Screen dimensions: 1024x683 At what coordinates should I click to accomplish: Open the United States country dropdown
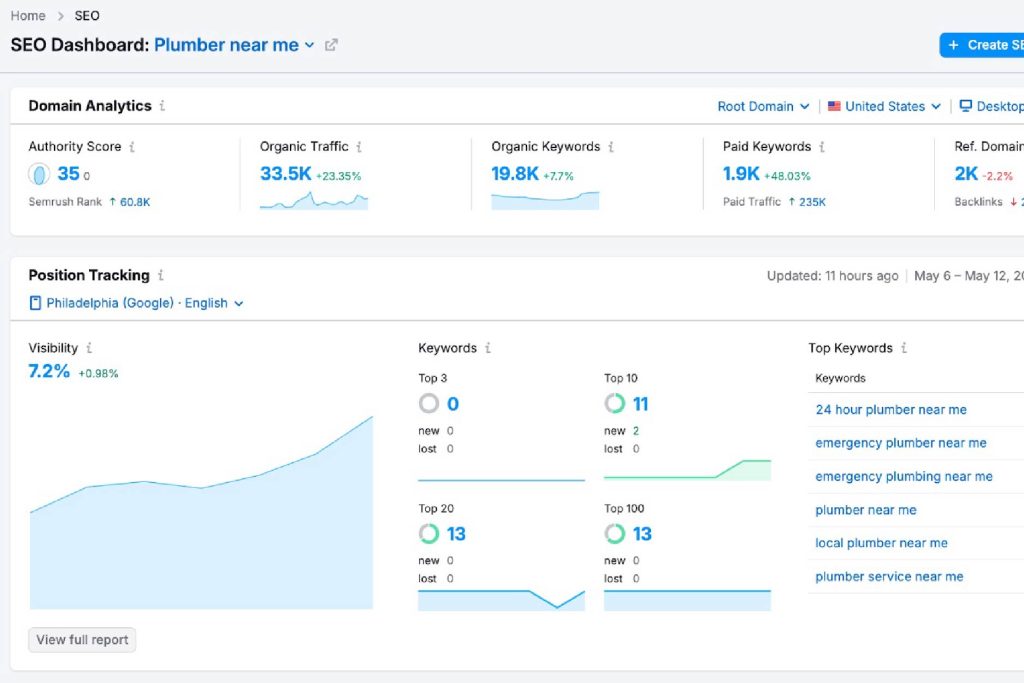tap(884, 106)
